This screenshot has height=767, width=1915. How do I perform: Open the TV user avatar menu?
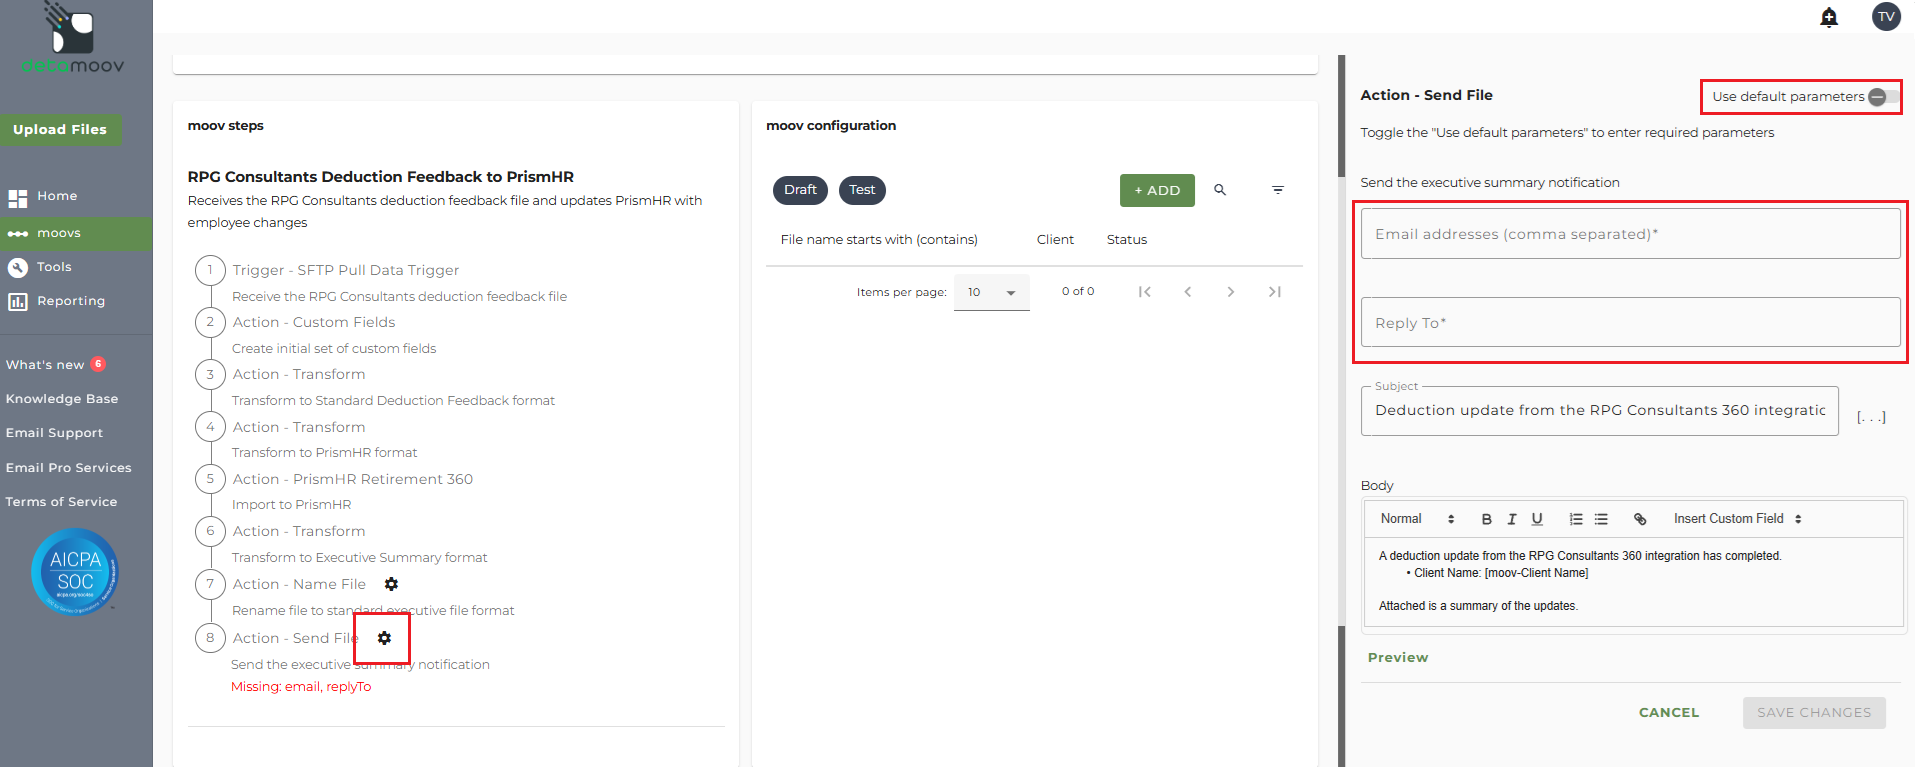1886,17
